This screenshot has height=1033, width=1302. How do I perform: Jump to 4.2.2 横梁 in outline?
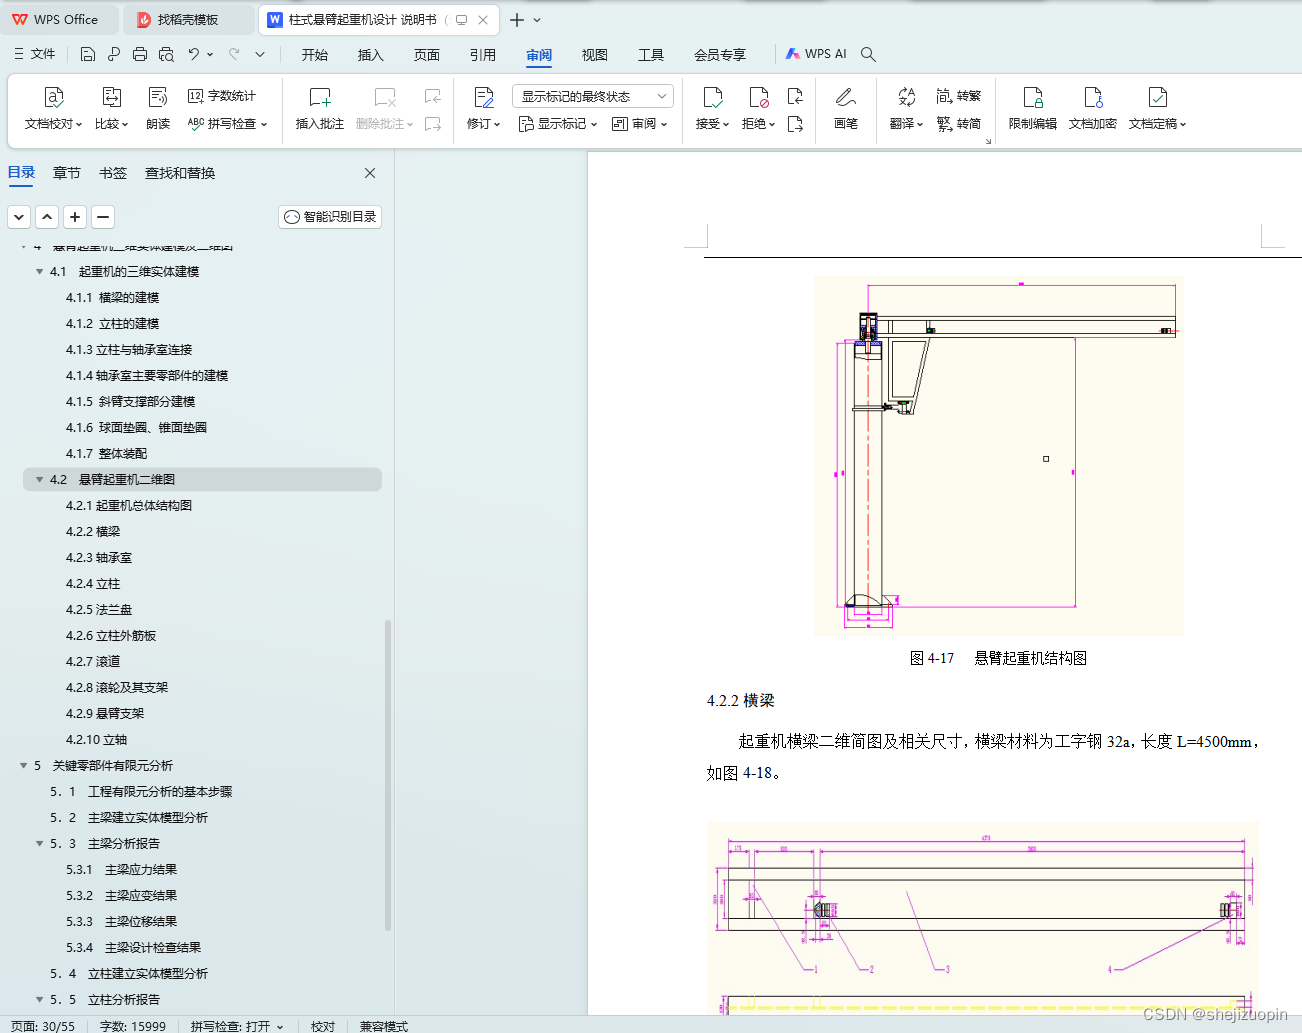coord(93,532)
